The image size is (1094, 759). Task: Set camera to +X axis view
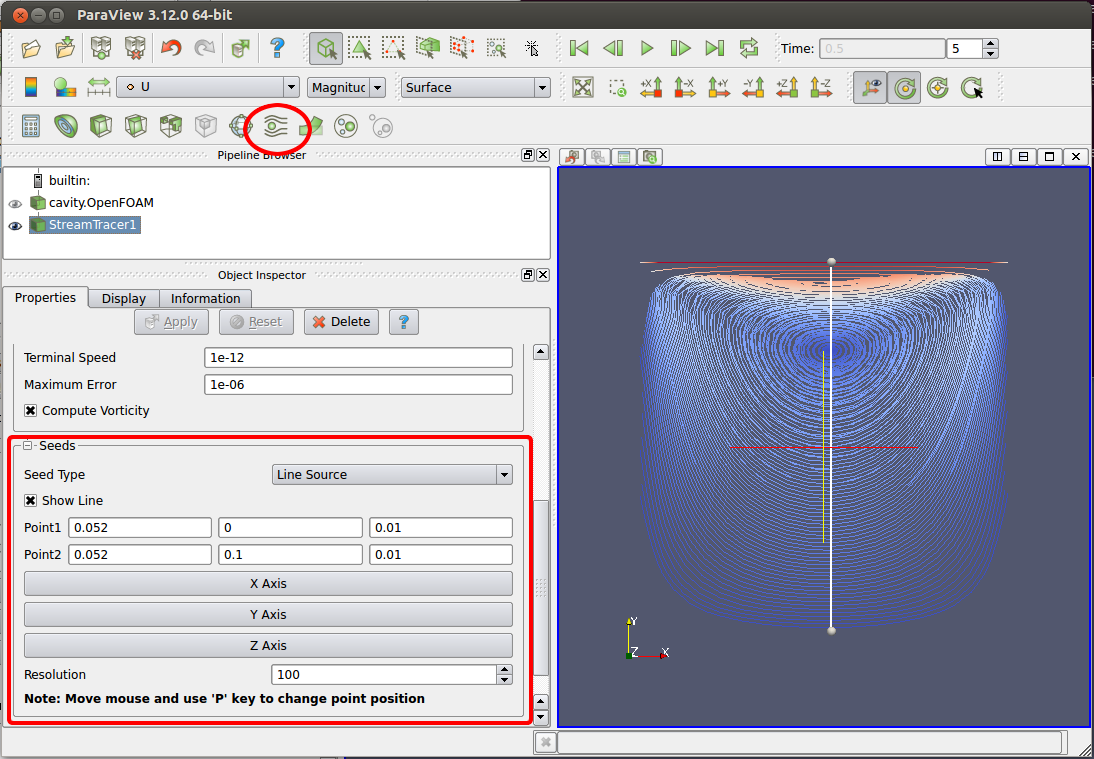tap(651, 87)
